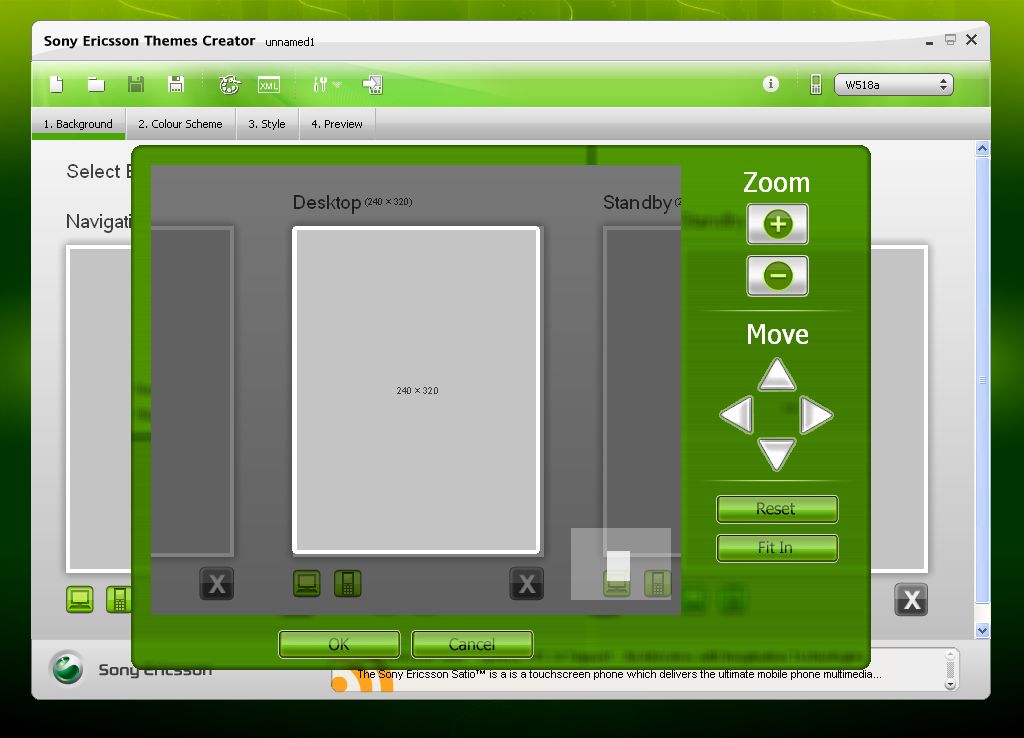This screenshot has width=1024, height=738.
Task: Click computer icon under Navigation preview
Action: point(80,600)
